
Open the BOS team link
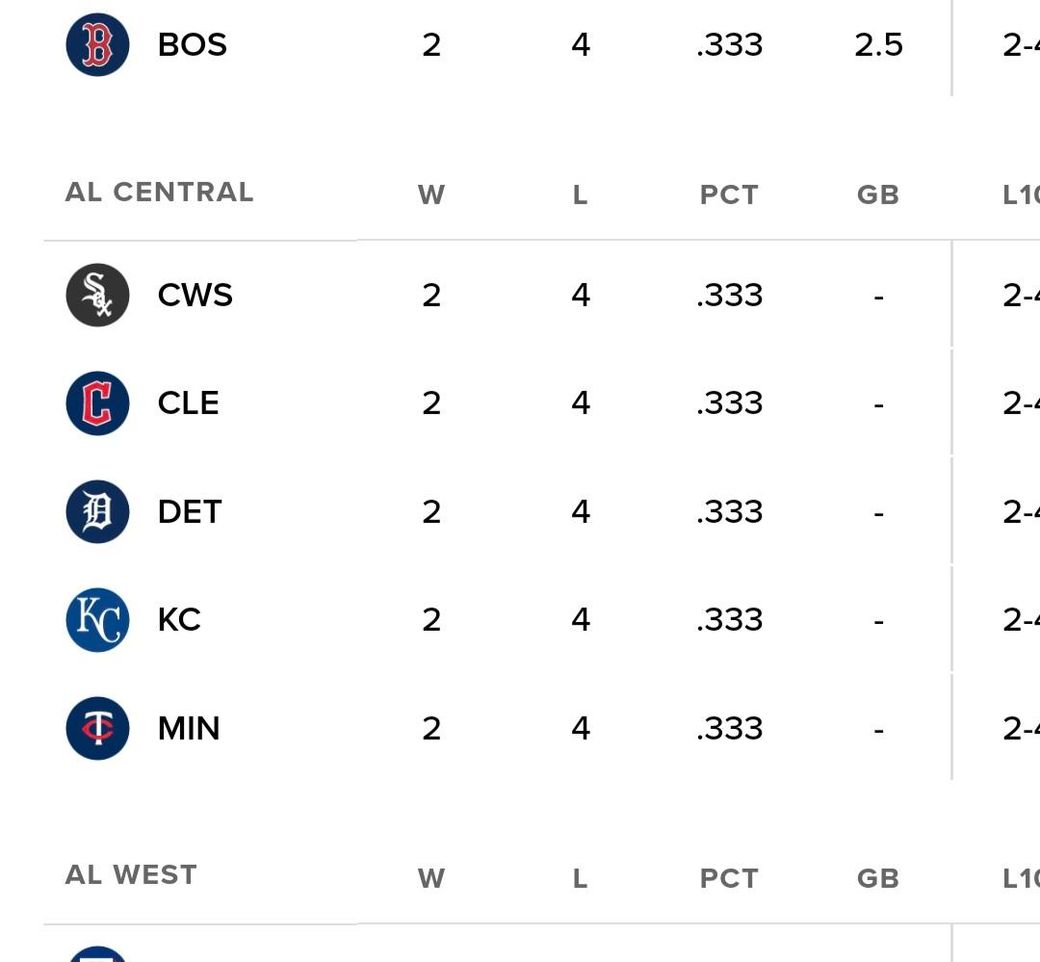pyautogui.click(x=192, y=45)
